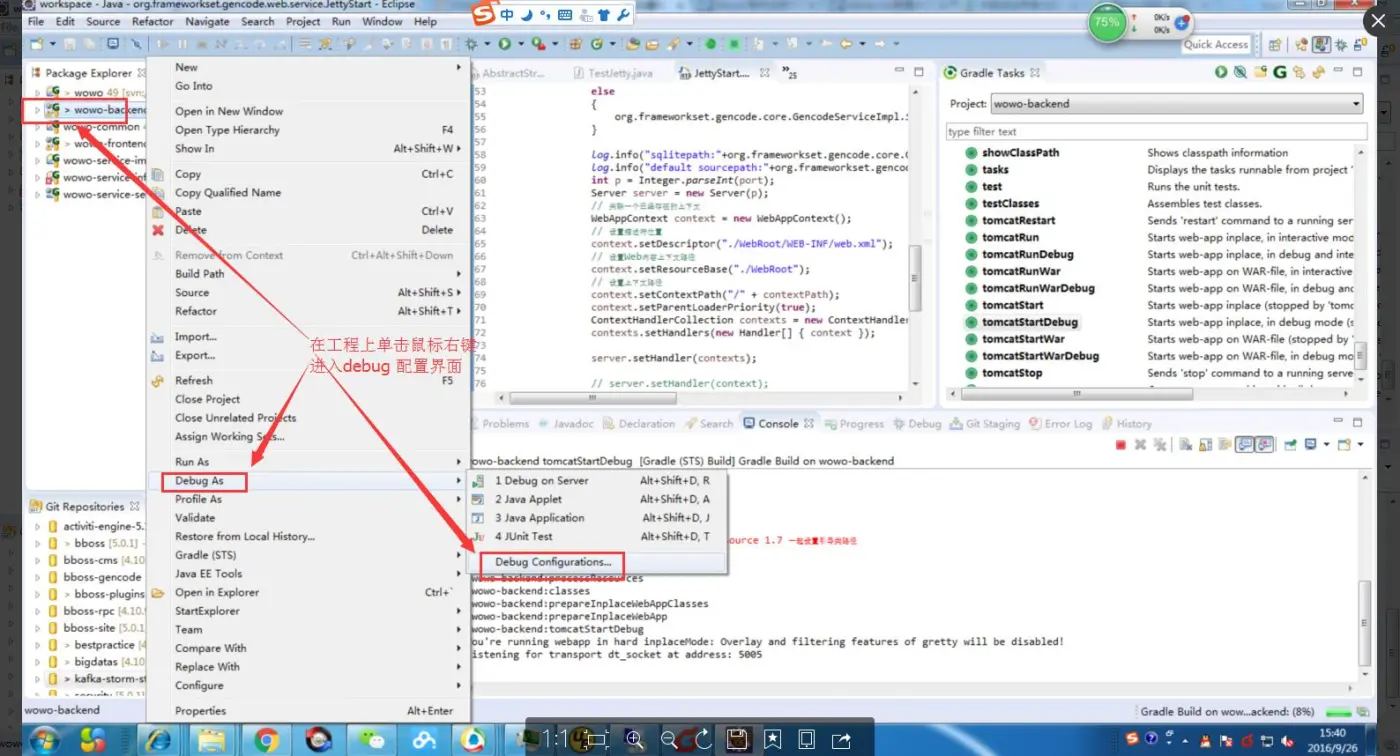The width and height of the screenshot is (1400, 756).
Task: Maximize the editor area icon
Action: 919,72
